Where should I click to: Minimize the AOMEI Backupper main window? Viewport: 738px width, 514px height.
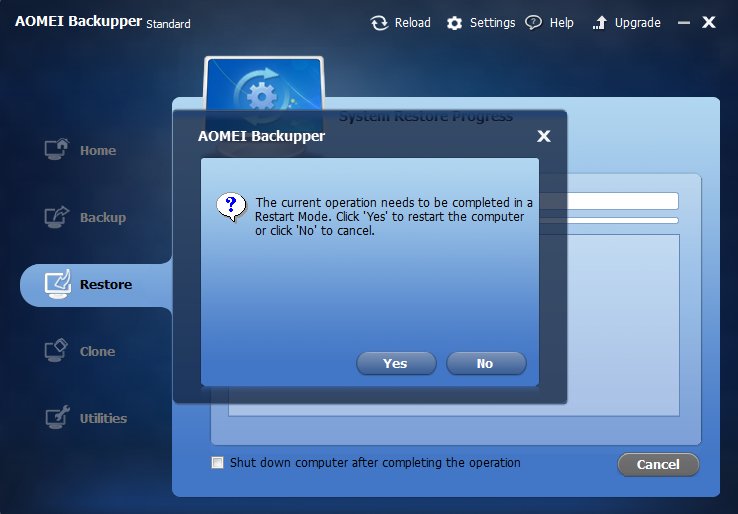coord(684,22)
